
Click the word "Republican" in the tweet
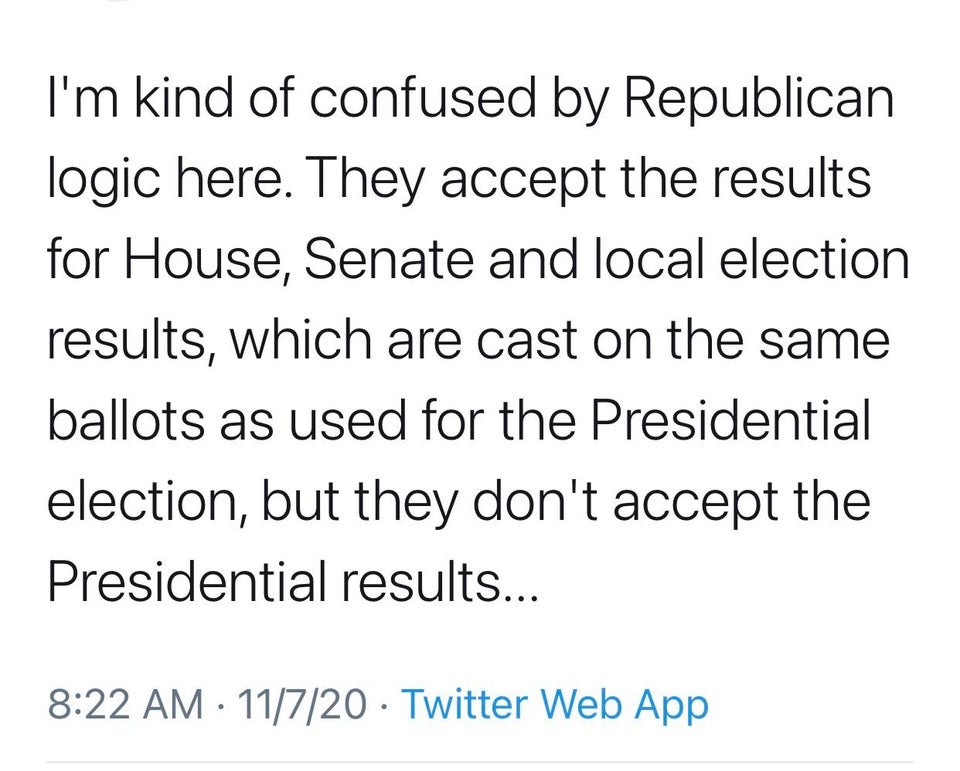(x=759, y=100)
